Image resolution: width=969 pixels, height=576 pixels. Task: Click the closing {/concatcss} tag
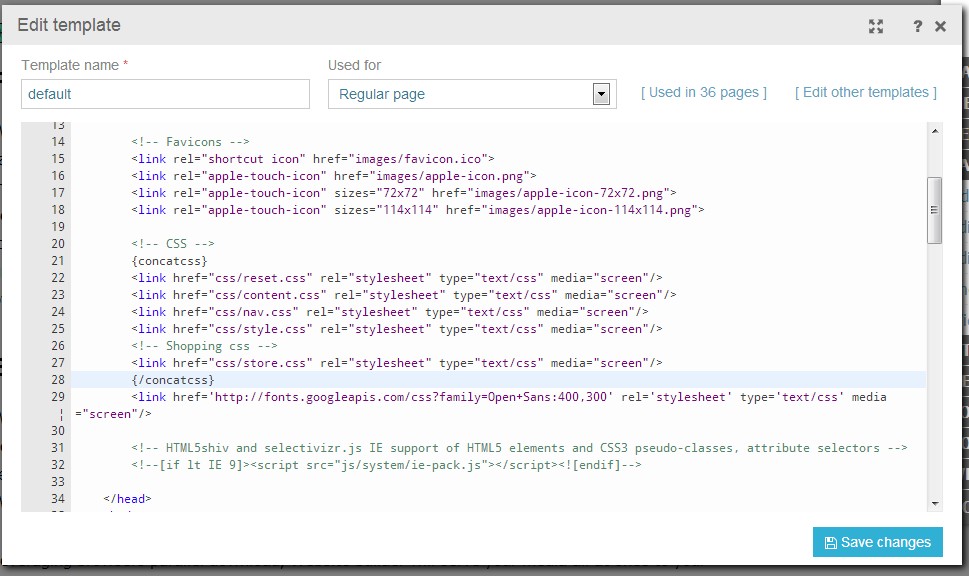(173, 380)
